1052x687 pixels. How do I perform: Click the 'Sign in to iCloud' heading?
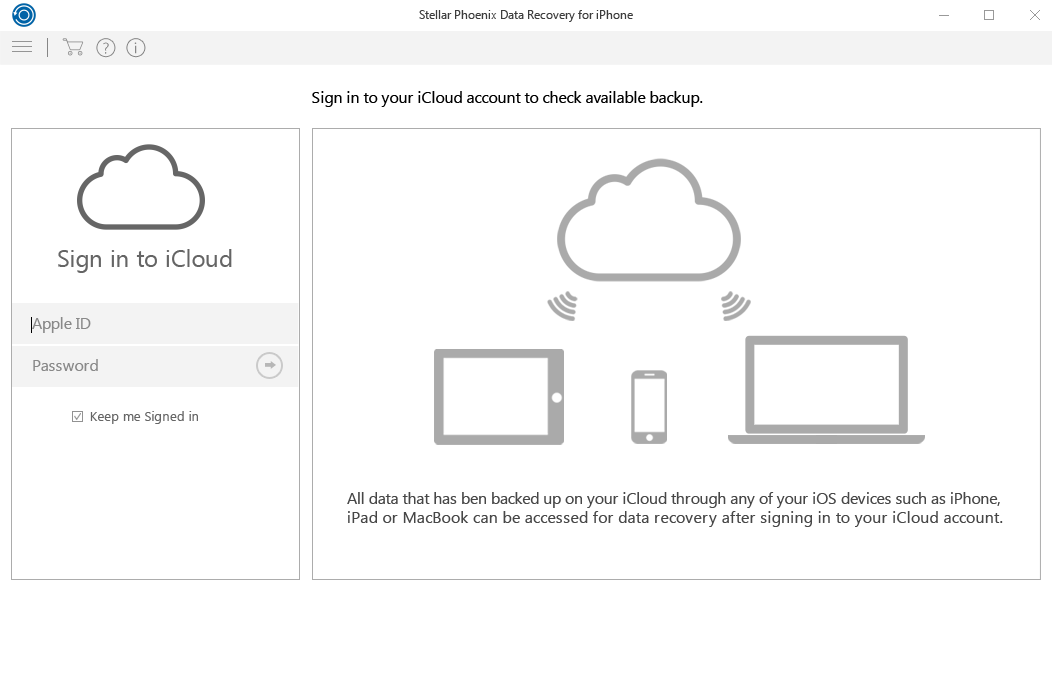tap(145, 259)
